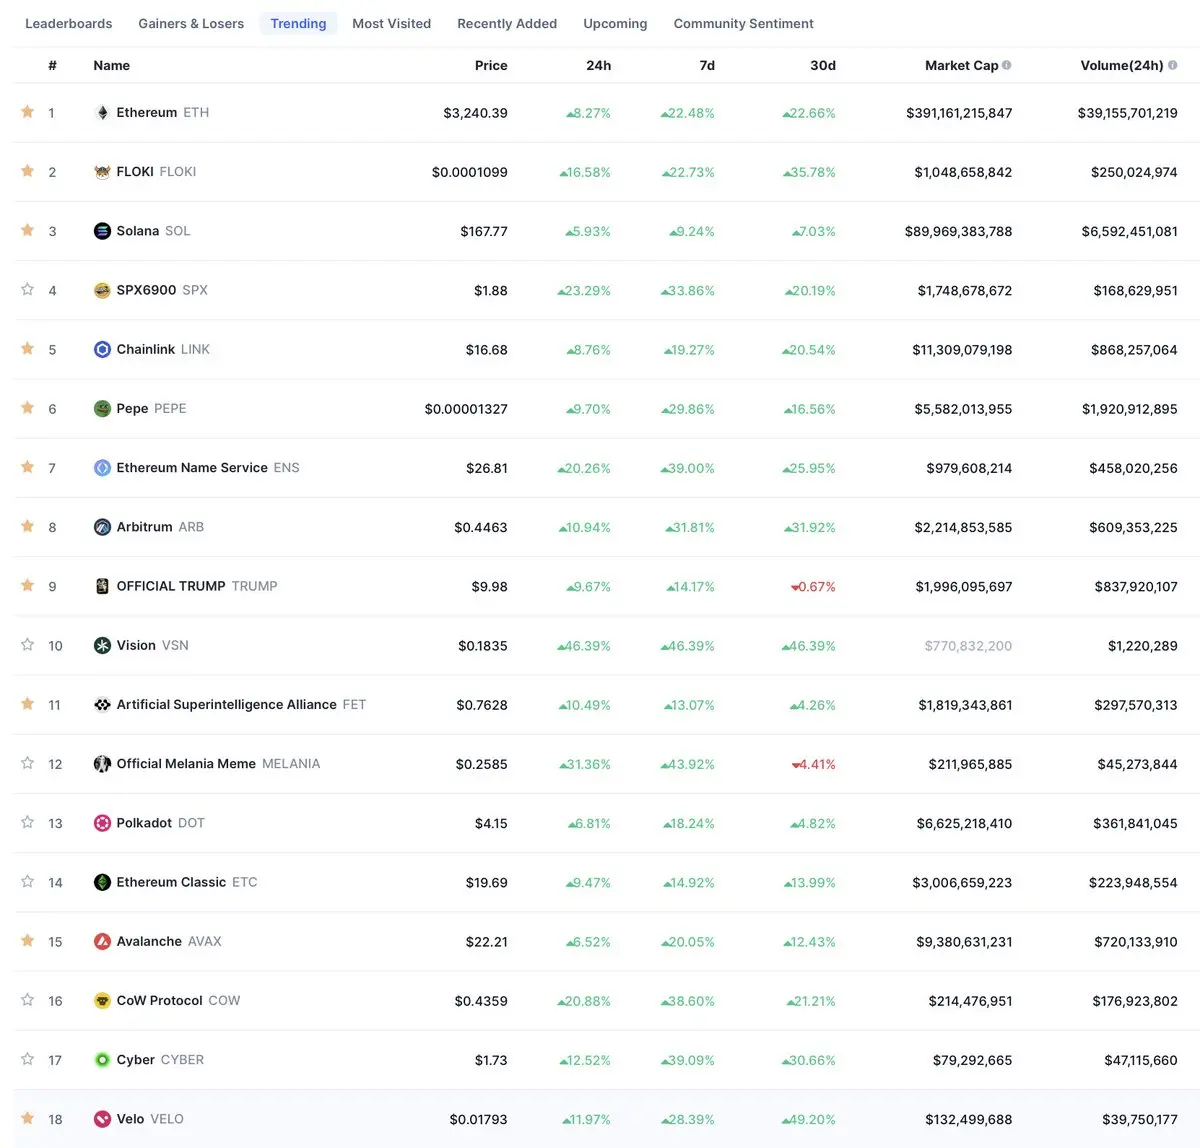Open the Community Sentiment tab
This screenshot has width=1200, height=1148.
point(743,23)
